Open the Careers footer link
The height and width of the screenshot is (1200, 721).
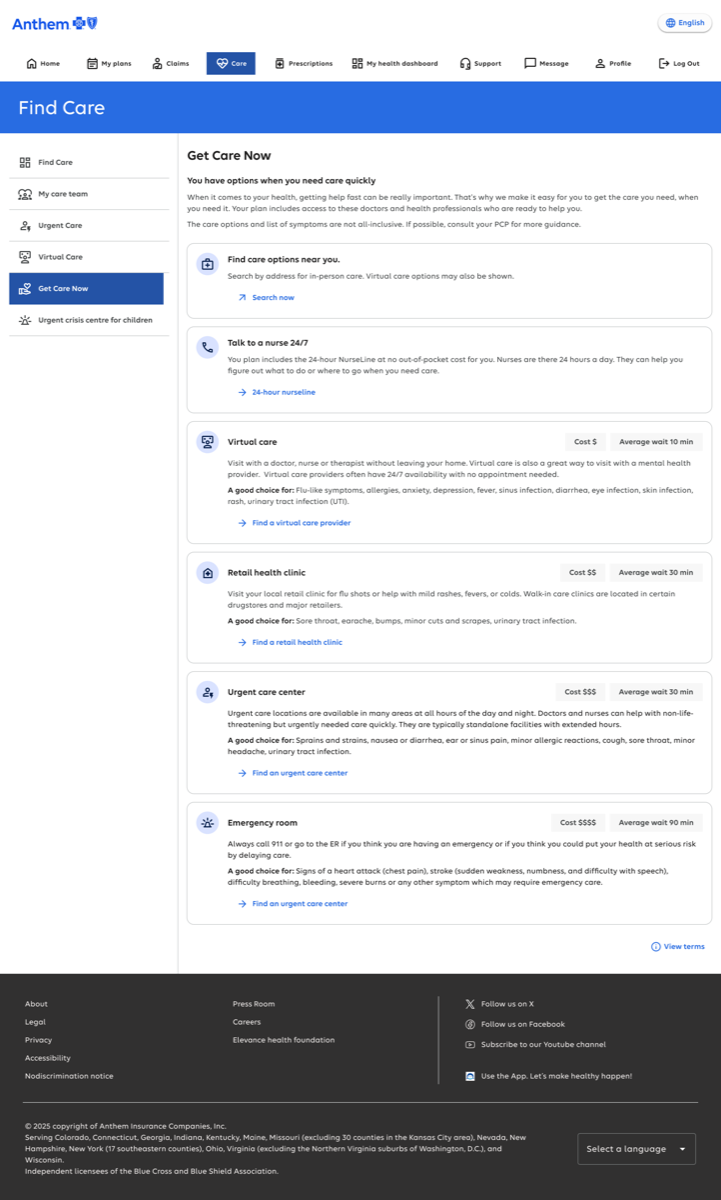[247, 1022]
